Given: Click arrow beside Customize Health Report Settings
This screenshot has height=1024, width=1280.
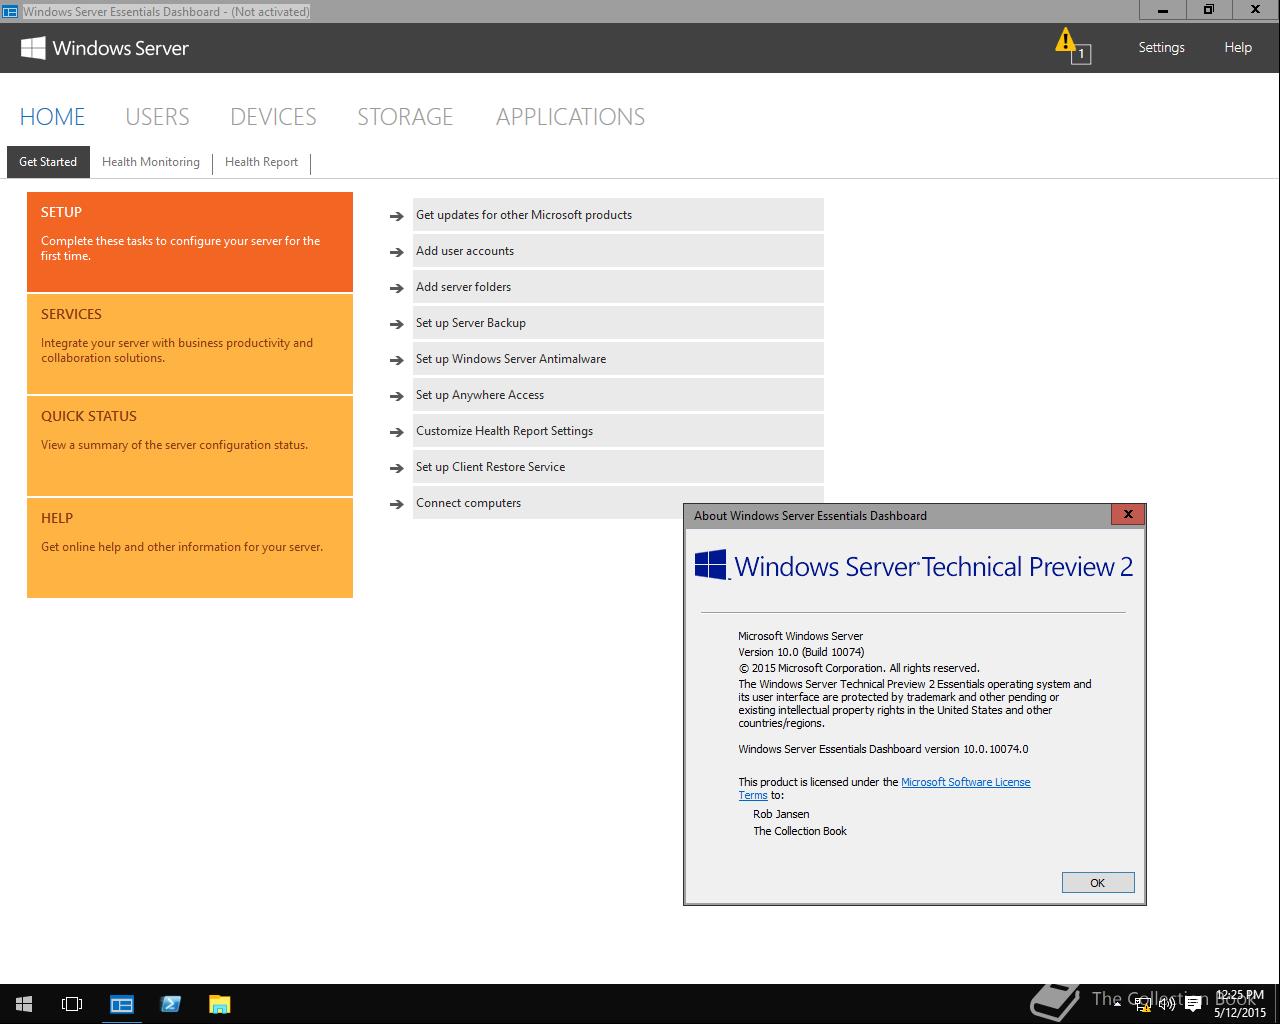Looking at the screenshot, I should pyautogui.click(x=397, y=432).
